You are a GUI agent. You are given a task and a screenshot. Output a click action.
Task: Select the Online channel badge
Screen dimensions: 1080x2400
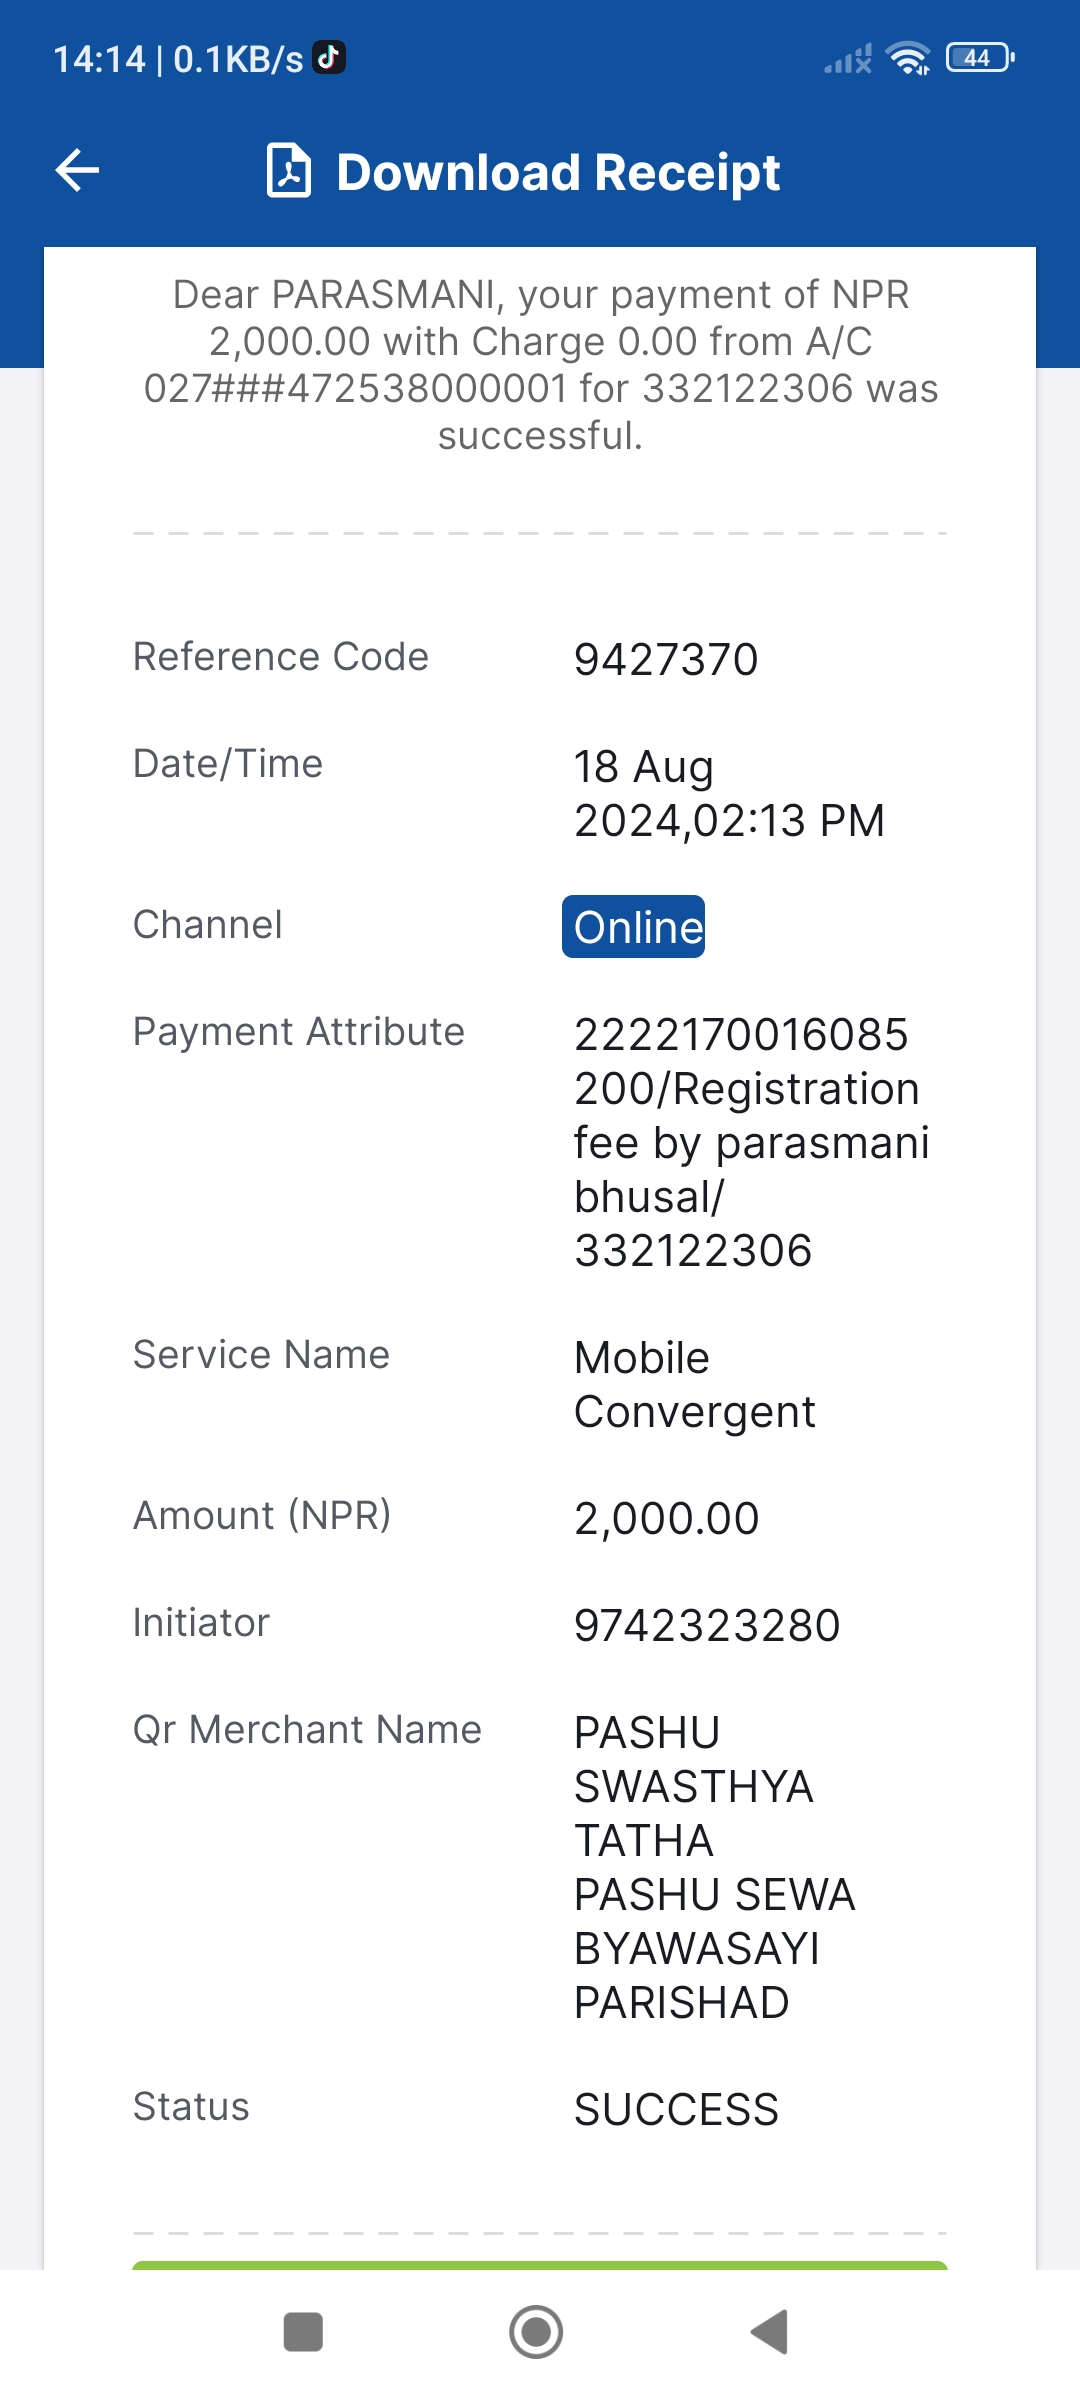pyautogui.click(x=633, y=926)
